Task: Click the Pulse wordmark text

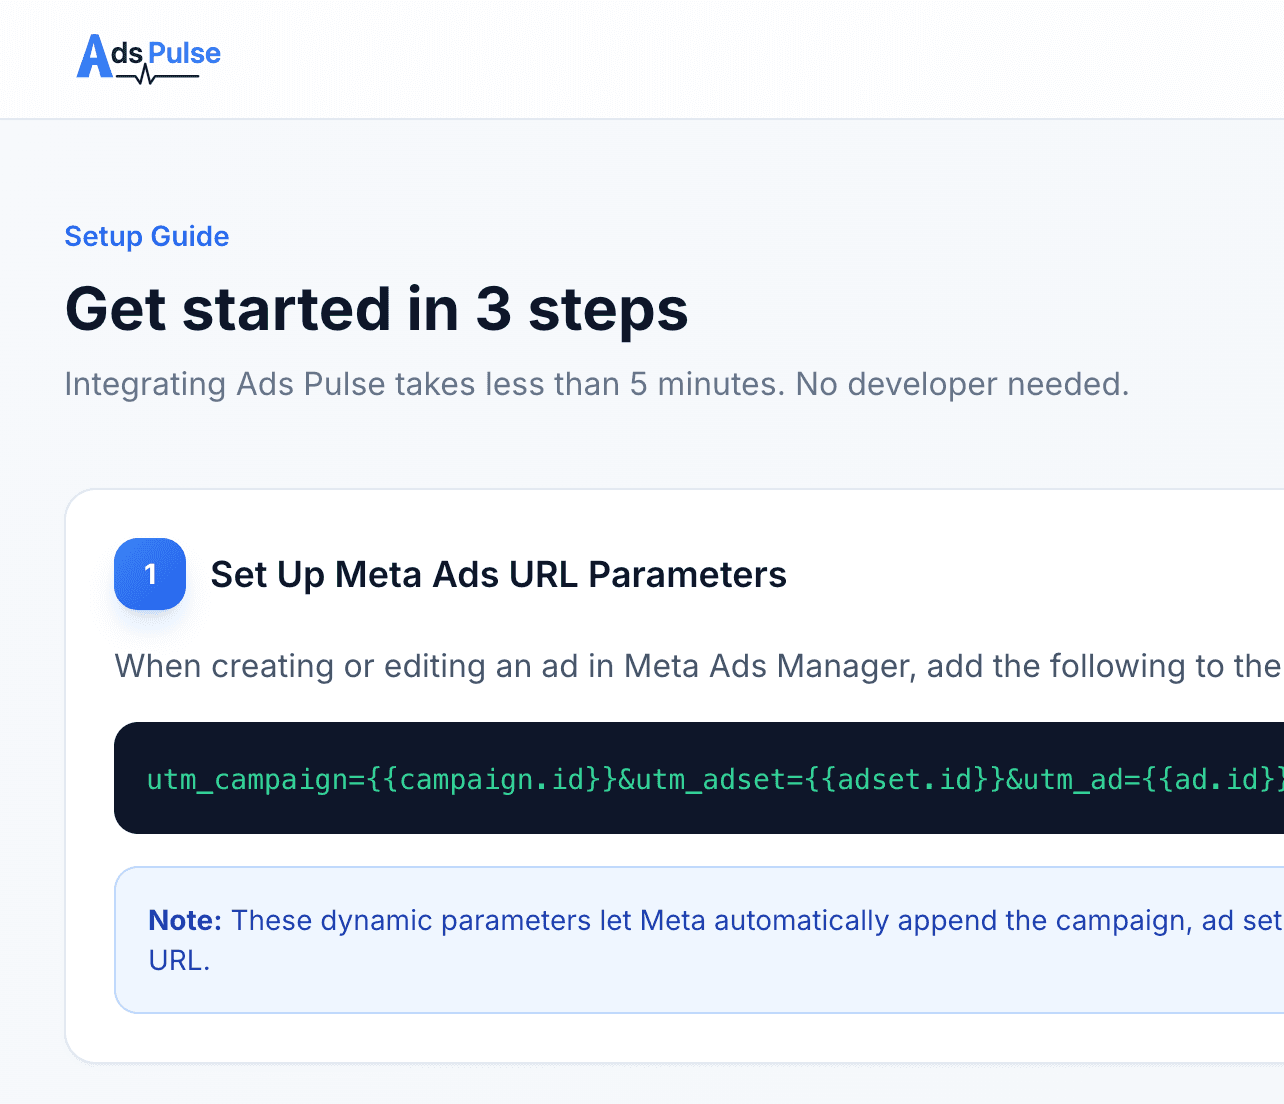Action: pyautogui.click(x=184, y=53)
